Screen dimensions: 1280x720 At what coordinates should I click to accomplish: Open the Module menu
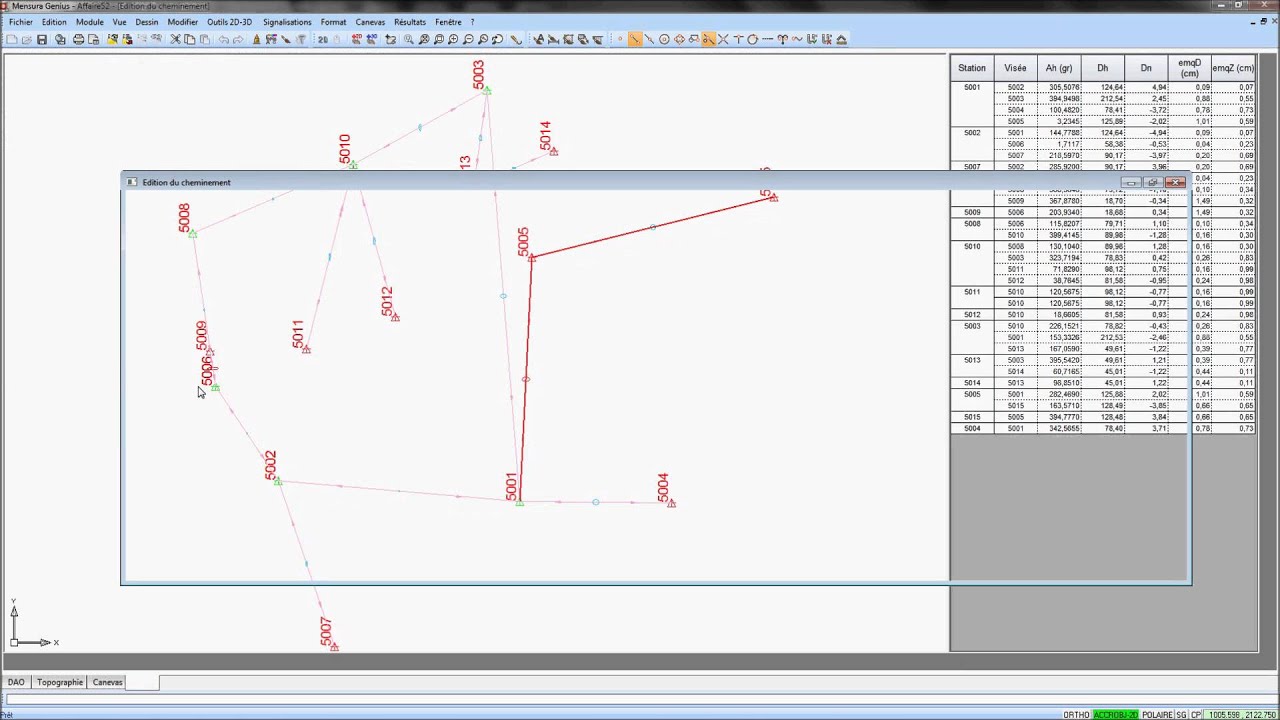89,22
